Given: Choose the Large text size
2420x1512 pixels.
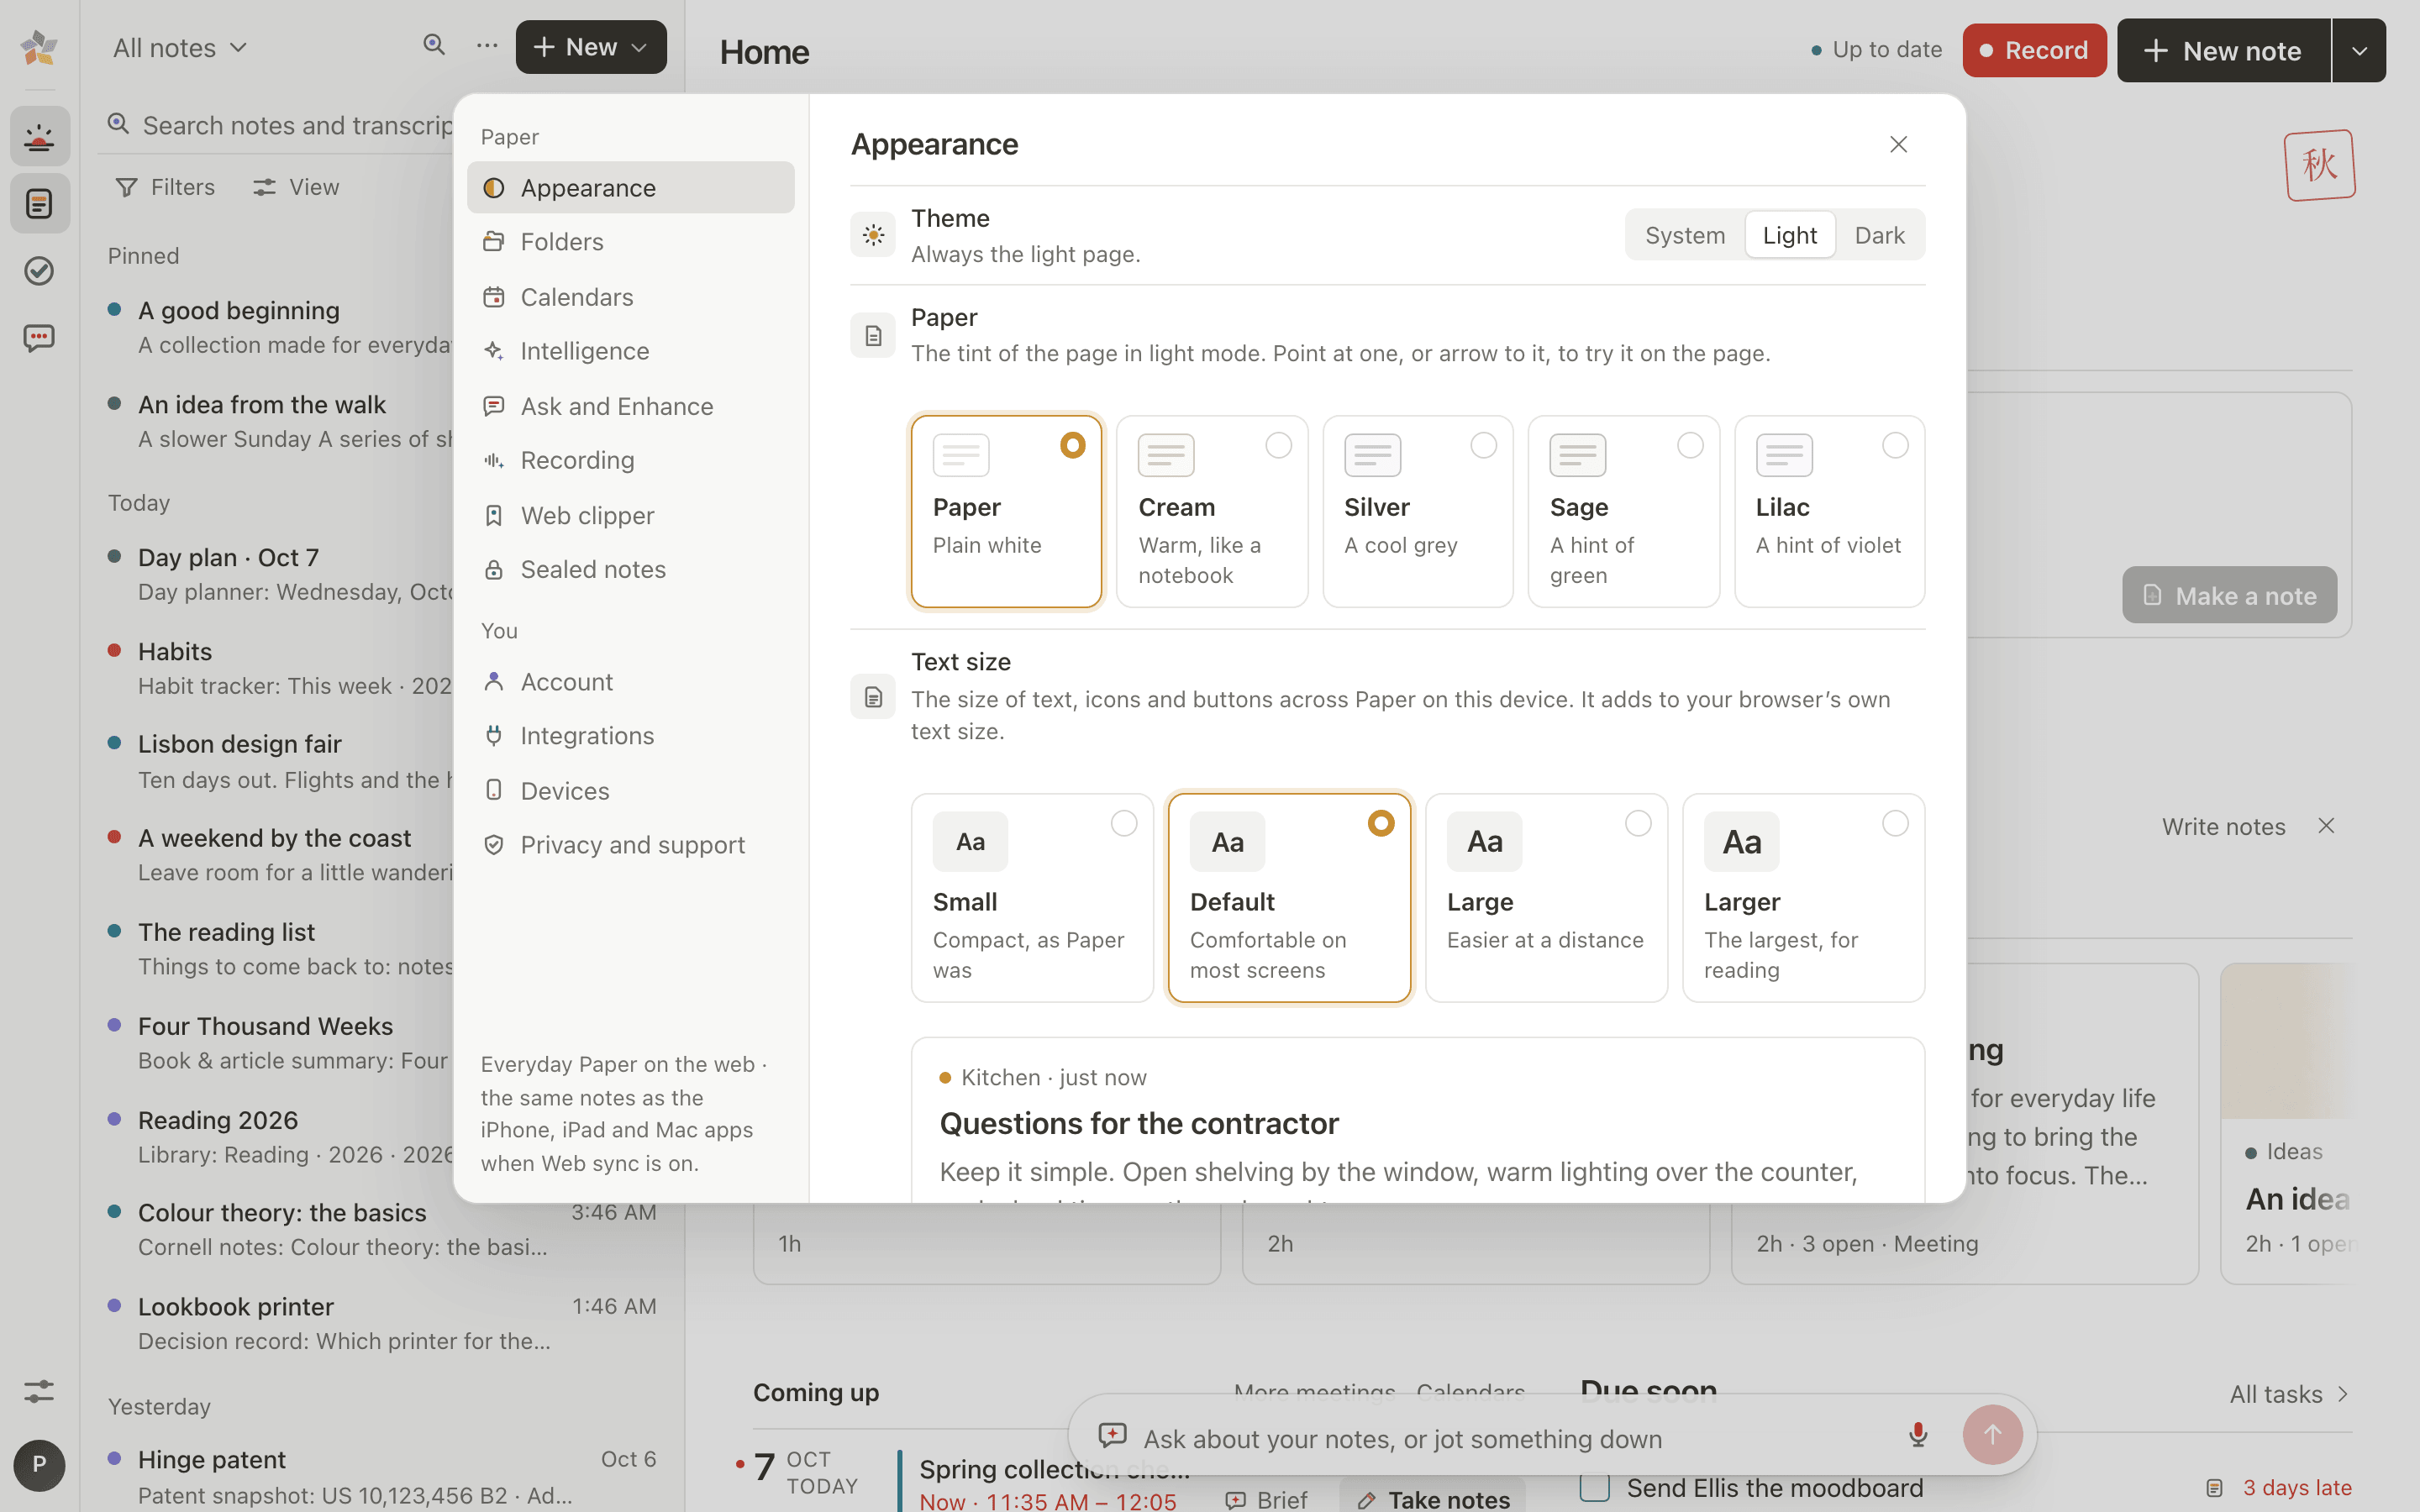Looking at the screenshot, I should 1546,898.
